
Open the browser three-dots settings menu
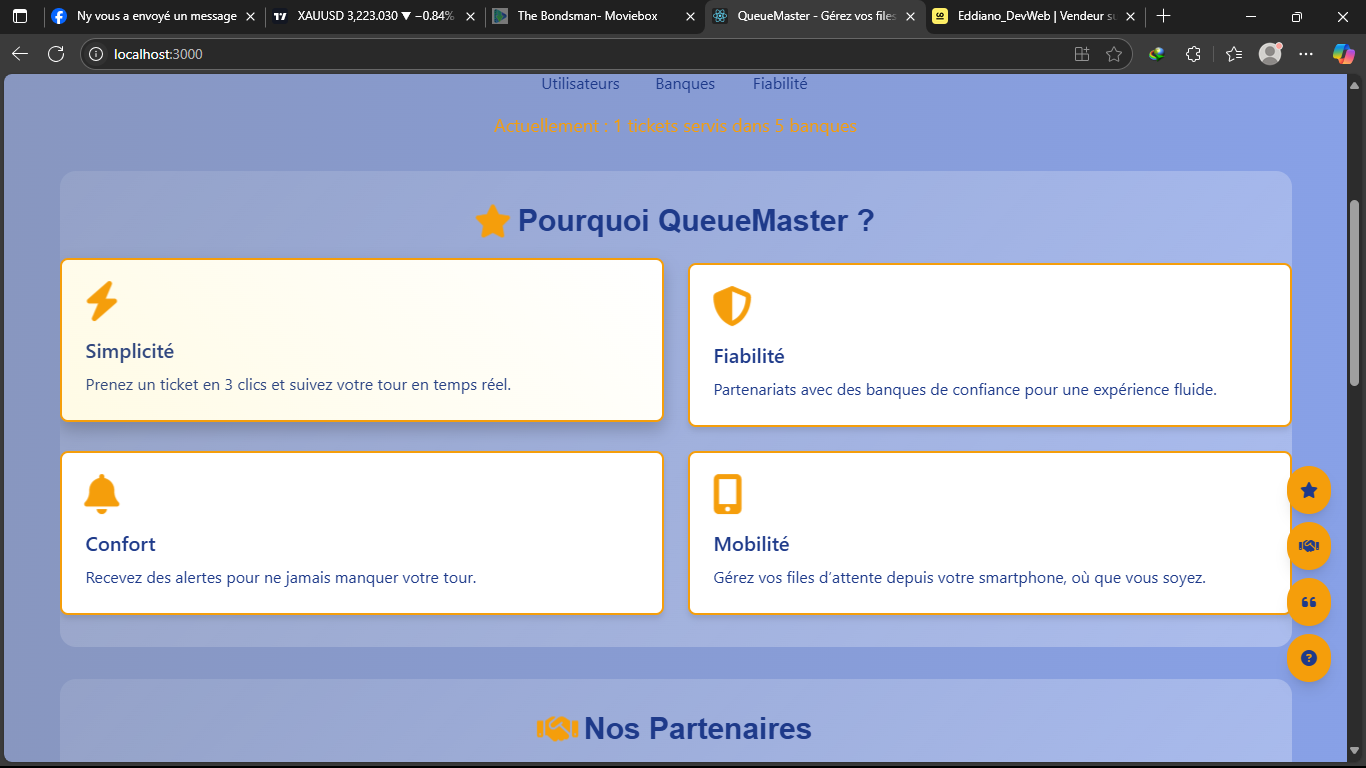pos(1306,54)
